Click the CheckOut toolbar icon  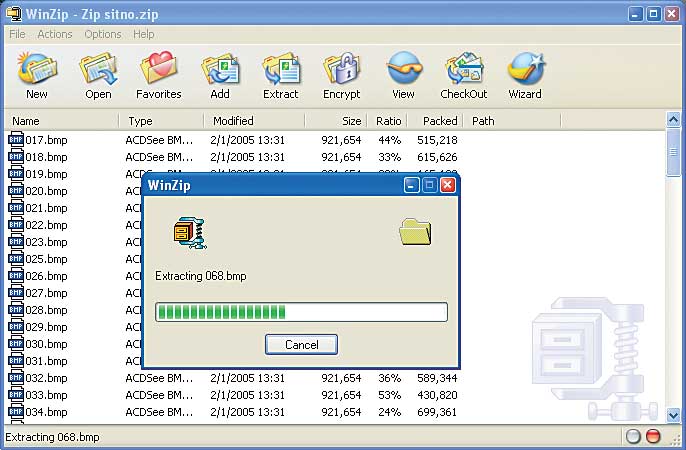[x=464, y=68]
